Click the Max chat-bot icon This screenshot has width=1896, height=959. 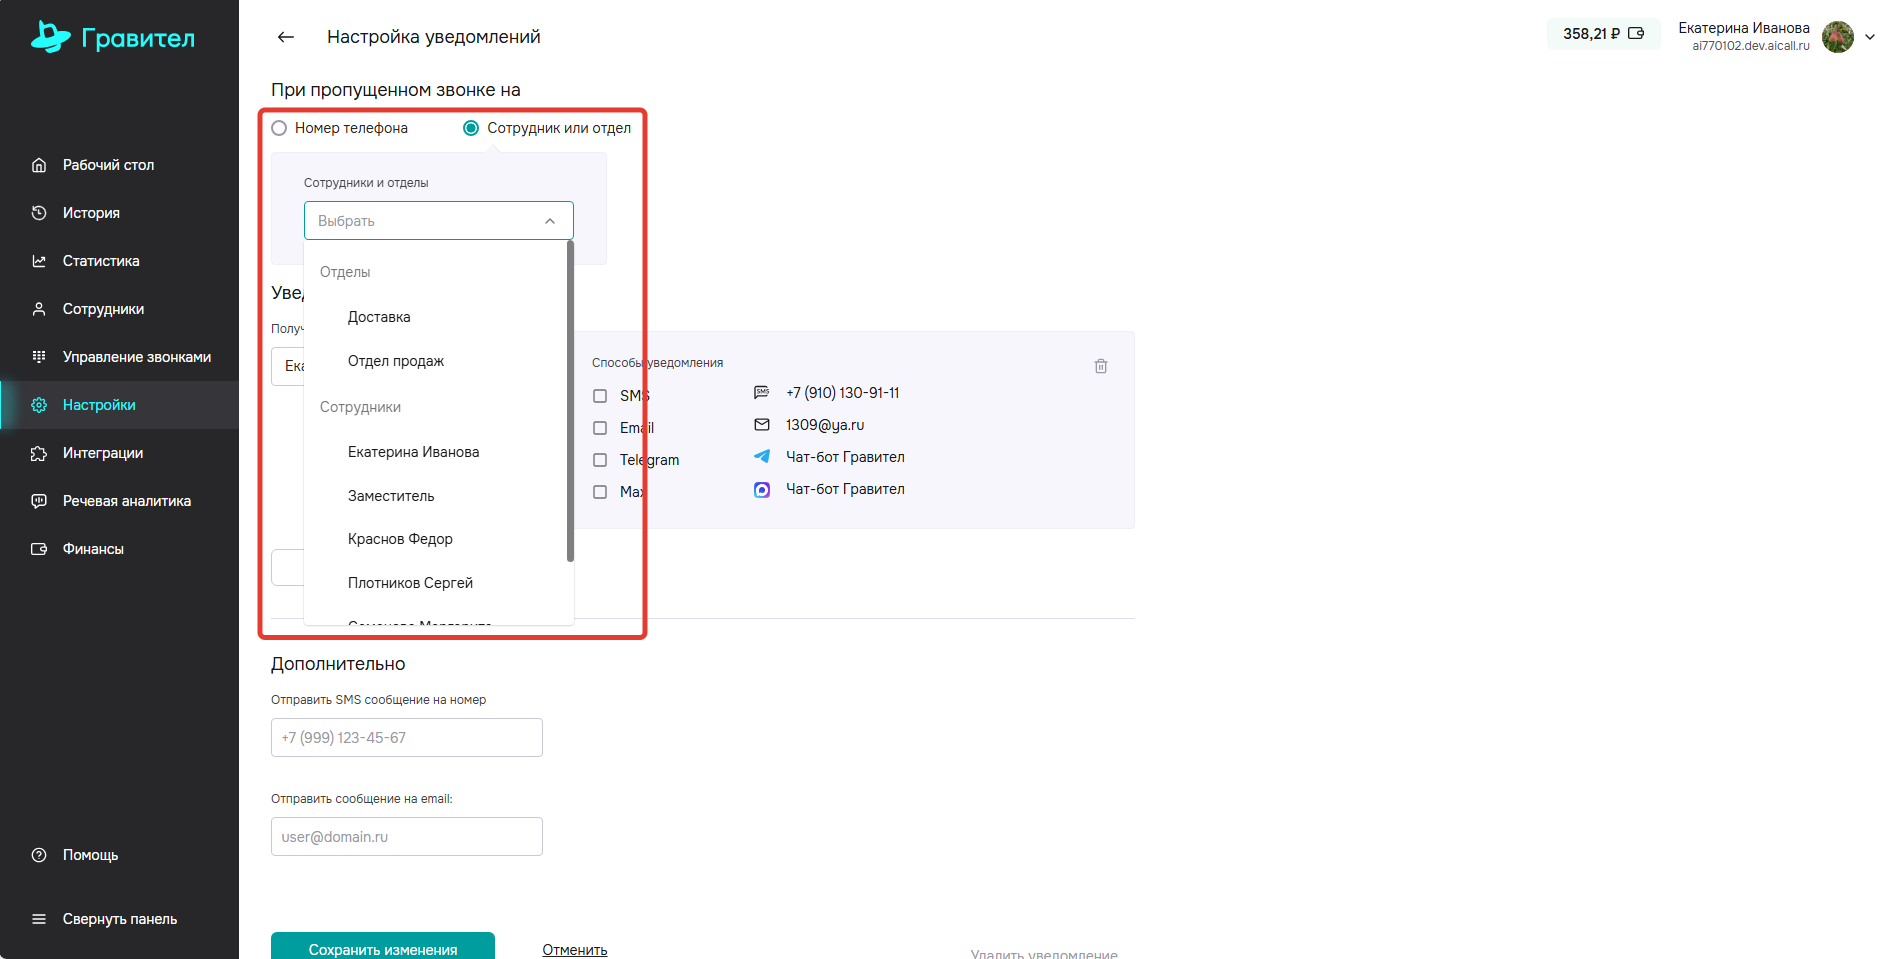[x=762, y=489]
